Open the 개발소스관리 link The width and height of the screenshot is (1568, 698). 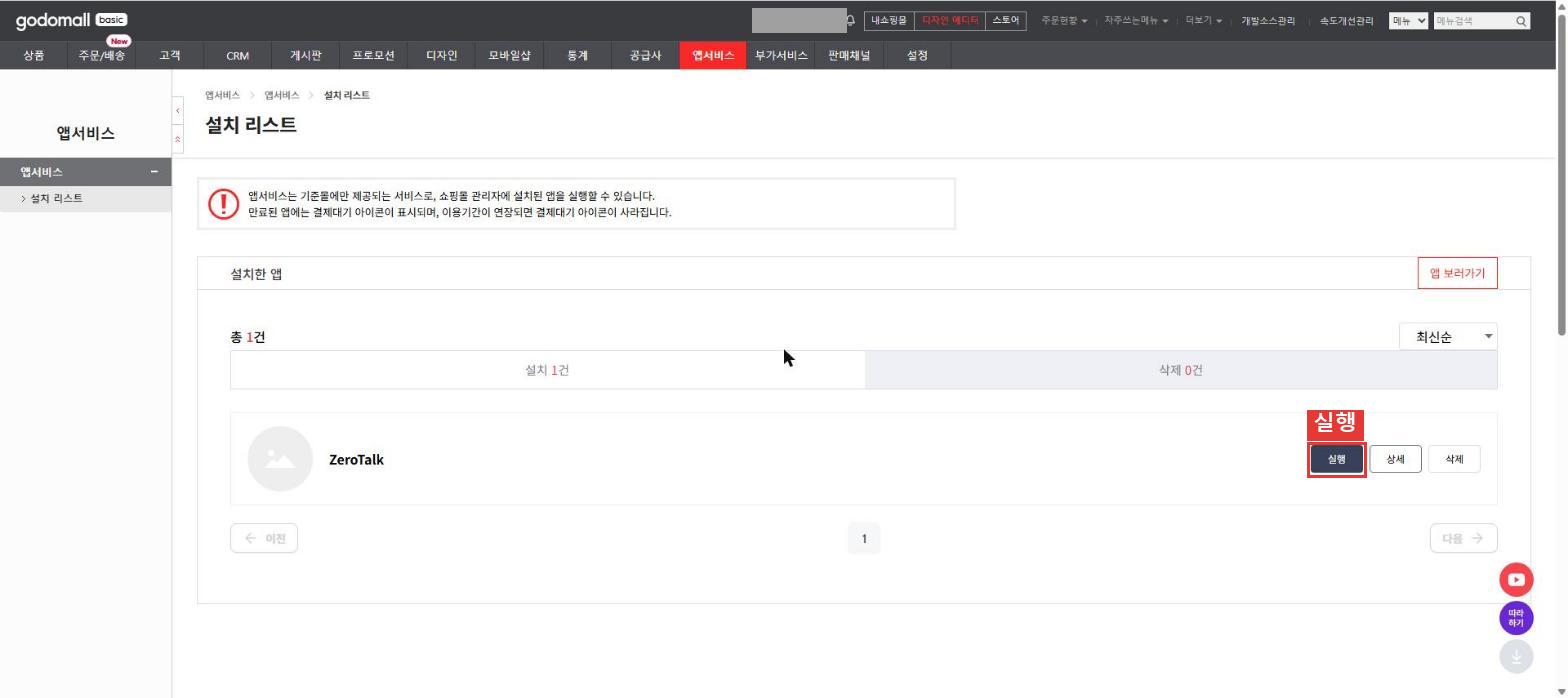tap(1268, 21)
